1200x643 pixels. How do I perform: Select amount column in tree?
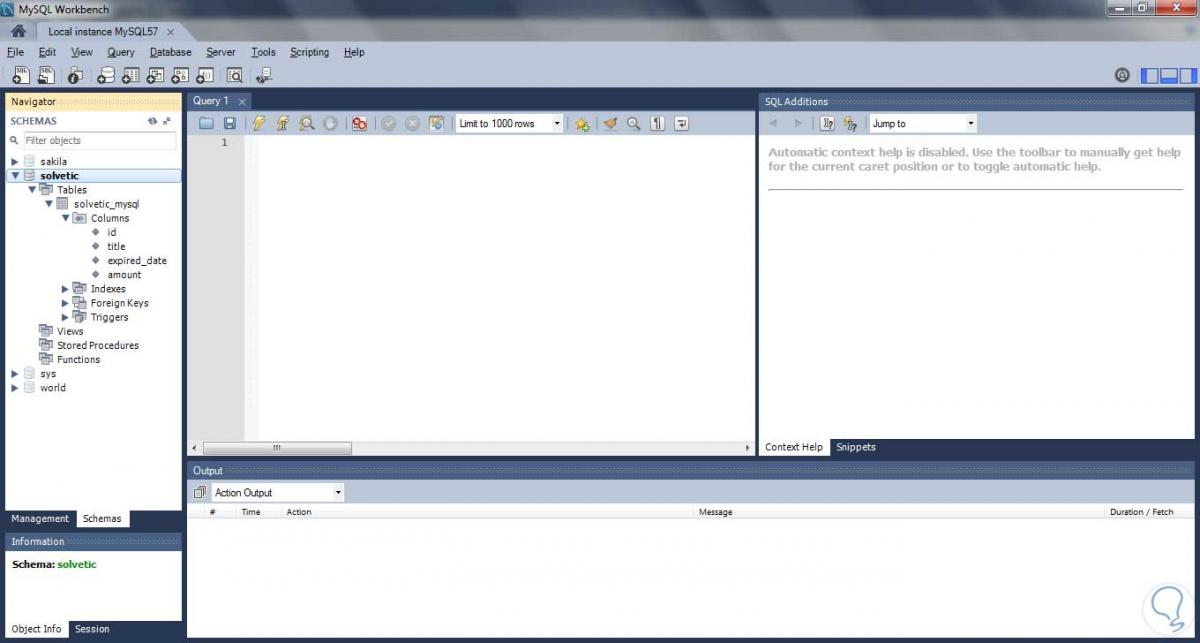tap(124, 274)
